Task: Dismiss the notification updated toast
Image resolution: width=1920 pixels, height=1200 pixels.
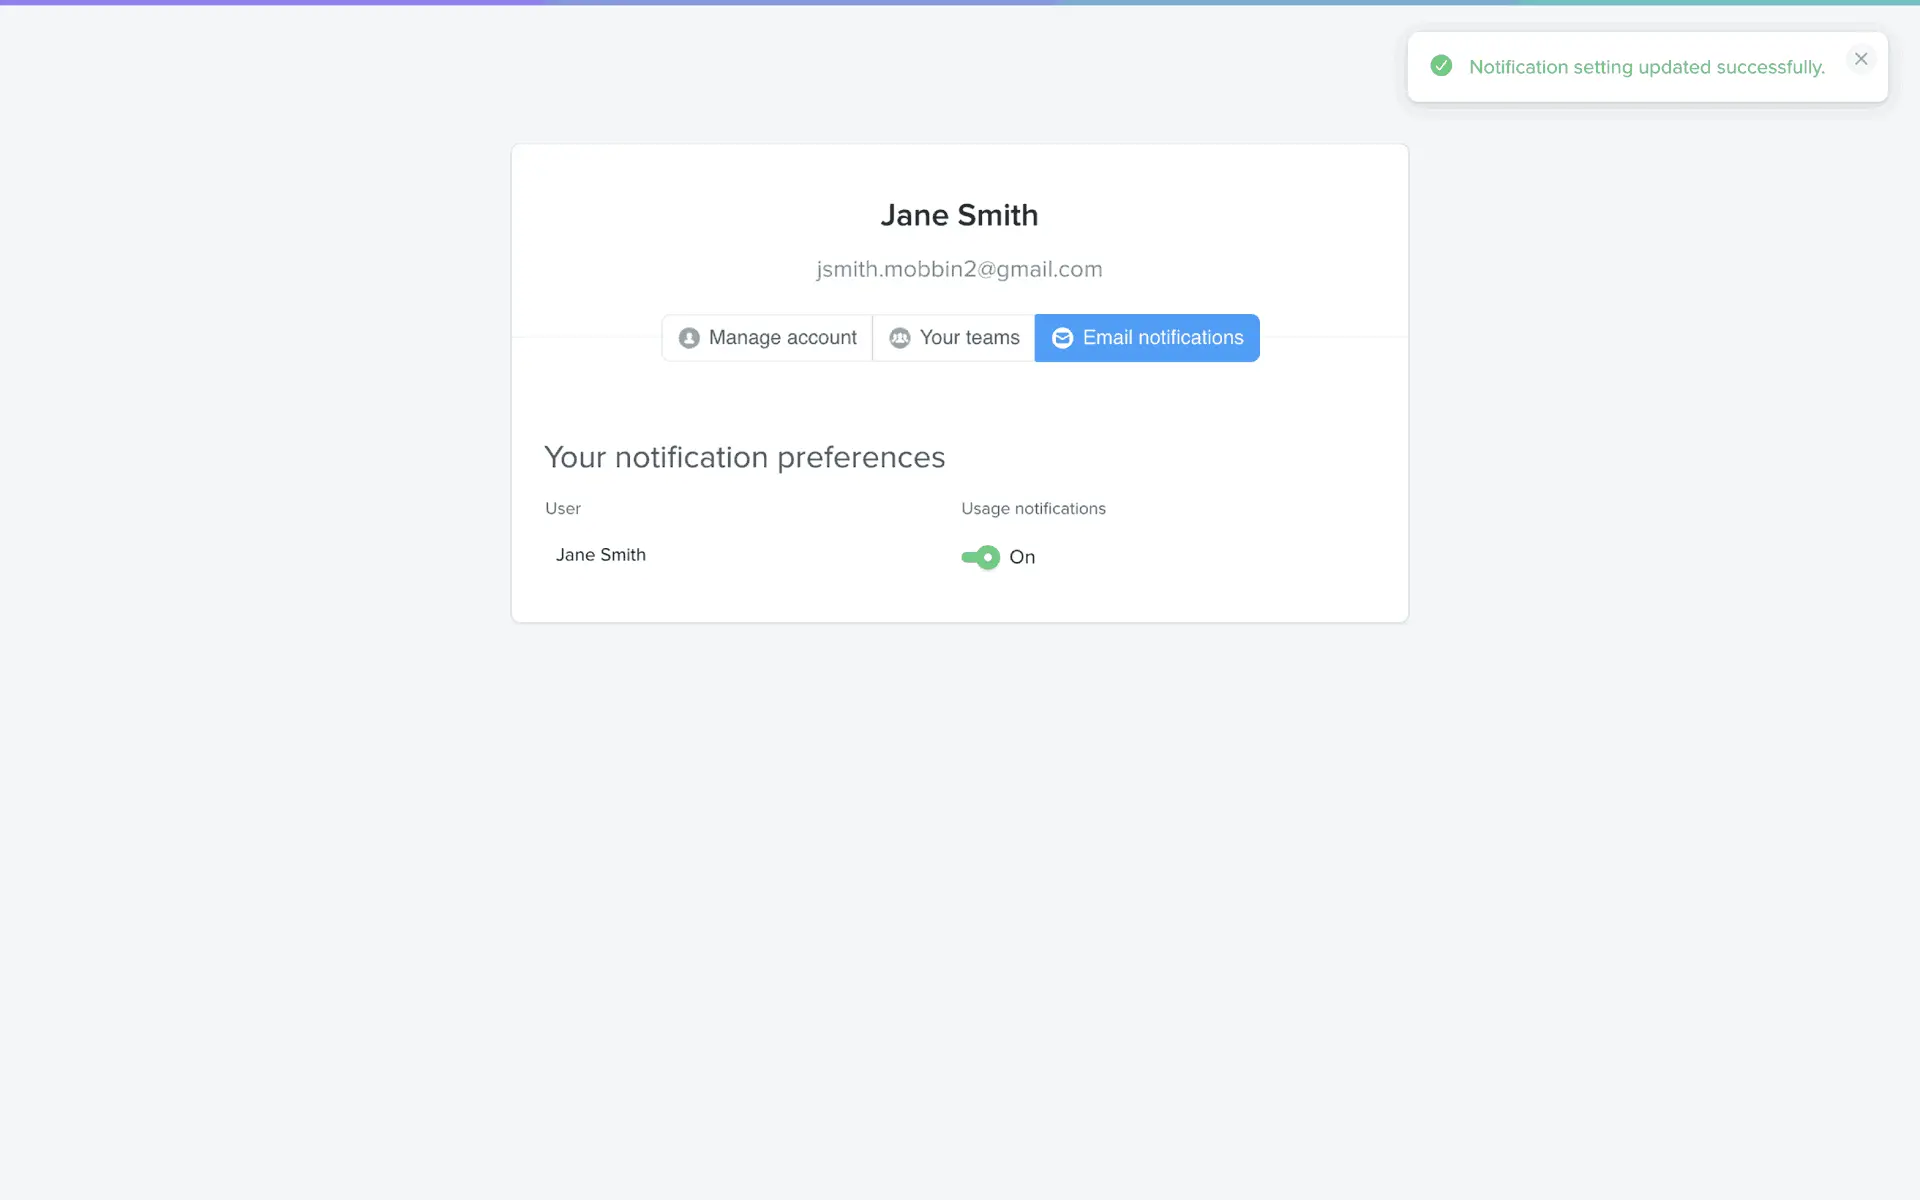Action: click(1861, 59)
